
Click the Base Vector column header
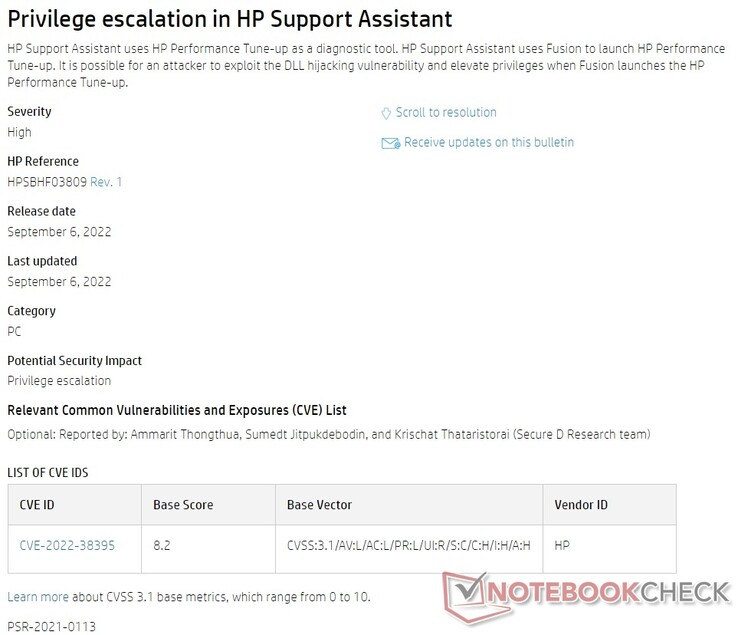click(x=409, y=505)
